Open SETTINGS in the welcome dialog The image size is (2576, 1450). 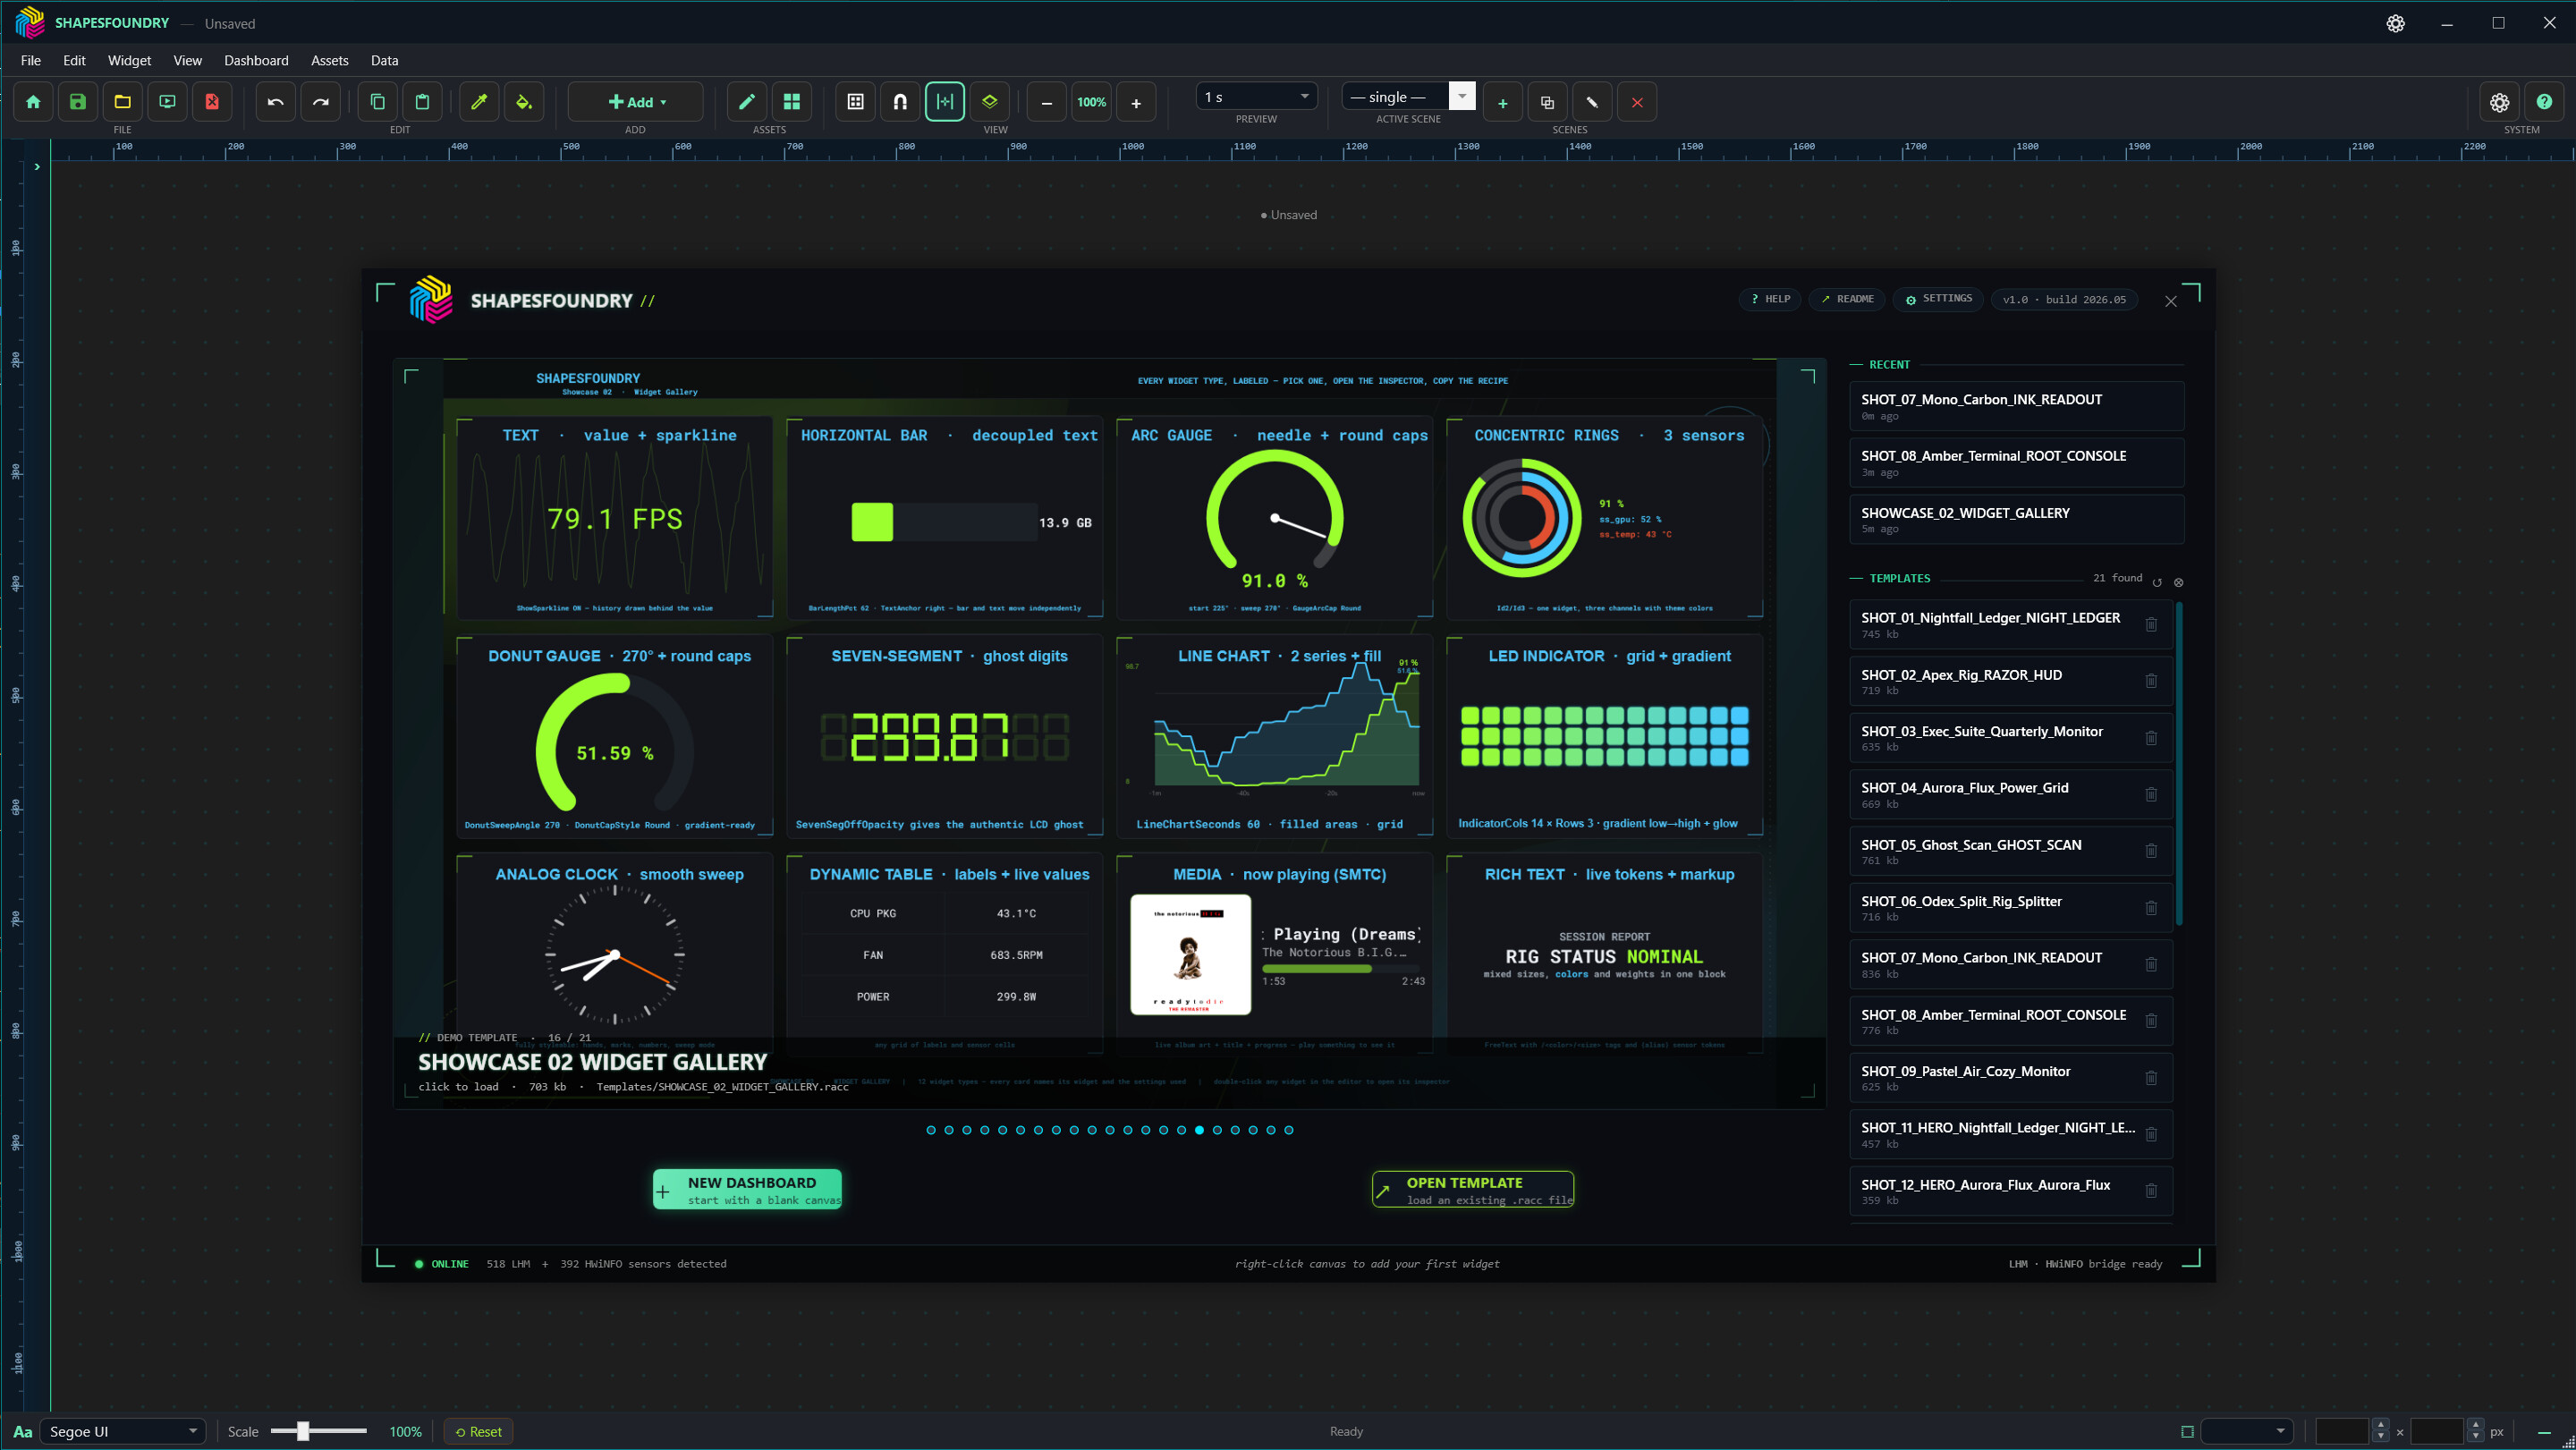pyautogui.click(x=1938, y=299)
